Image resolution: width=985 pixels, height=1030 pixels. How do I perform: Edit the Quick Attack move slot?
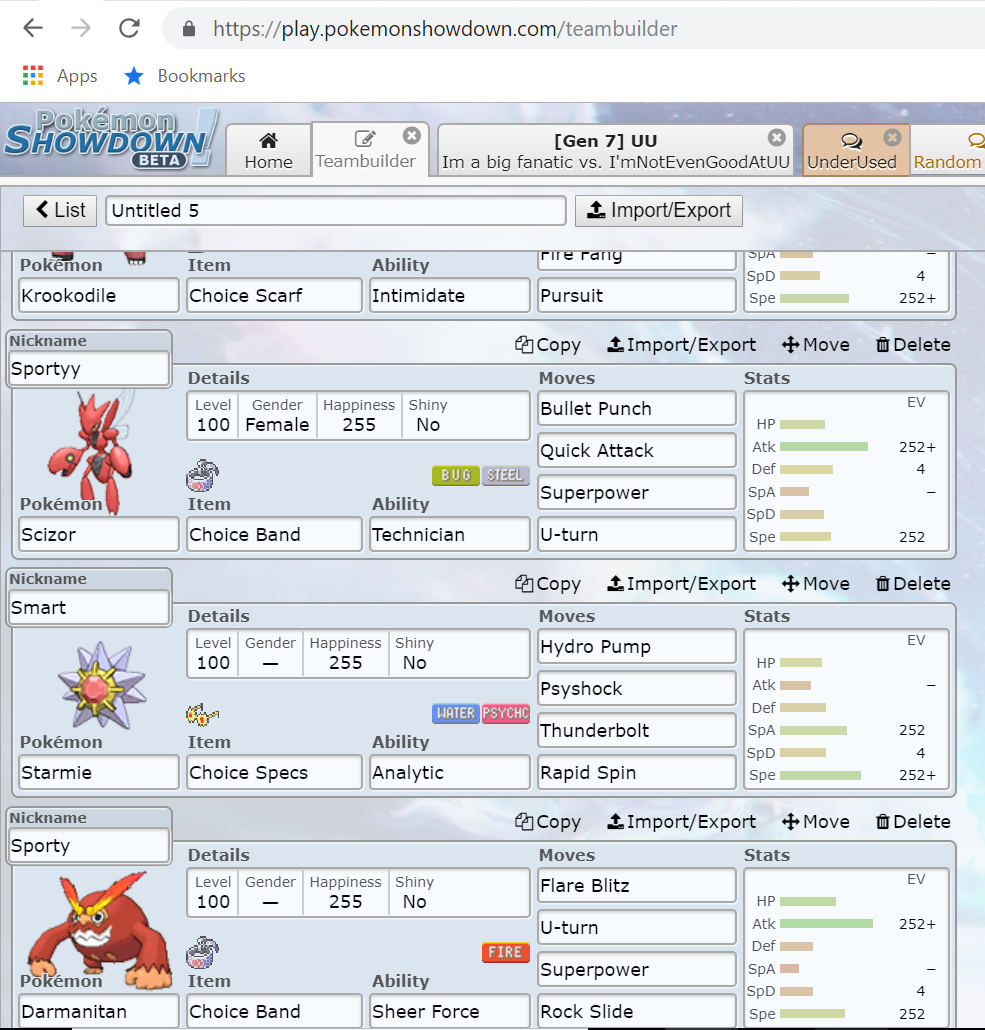coord(637,451)
